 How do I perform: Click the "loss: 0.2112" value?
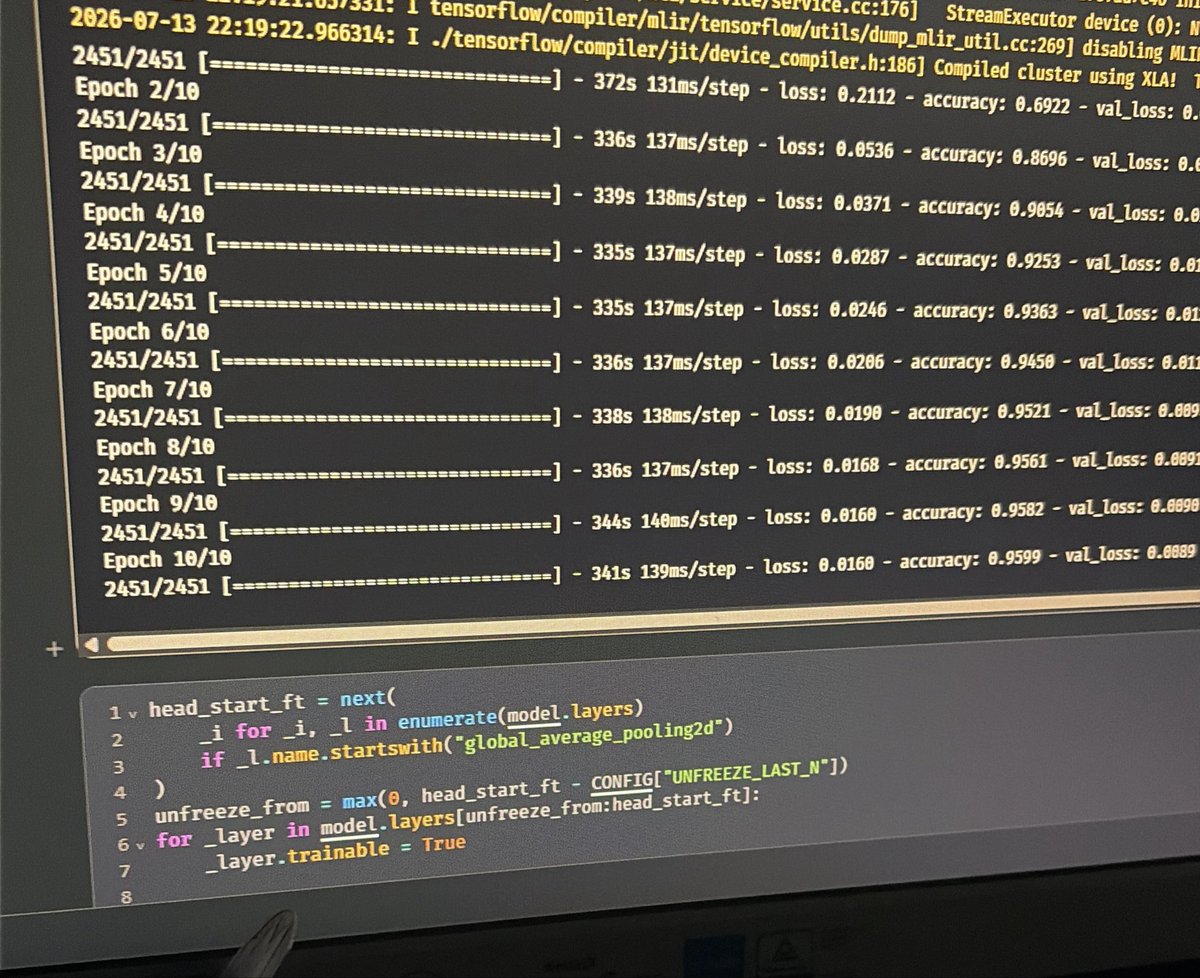[838, 97]
